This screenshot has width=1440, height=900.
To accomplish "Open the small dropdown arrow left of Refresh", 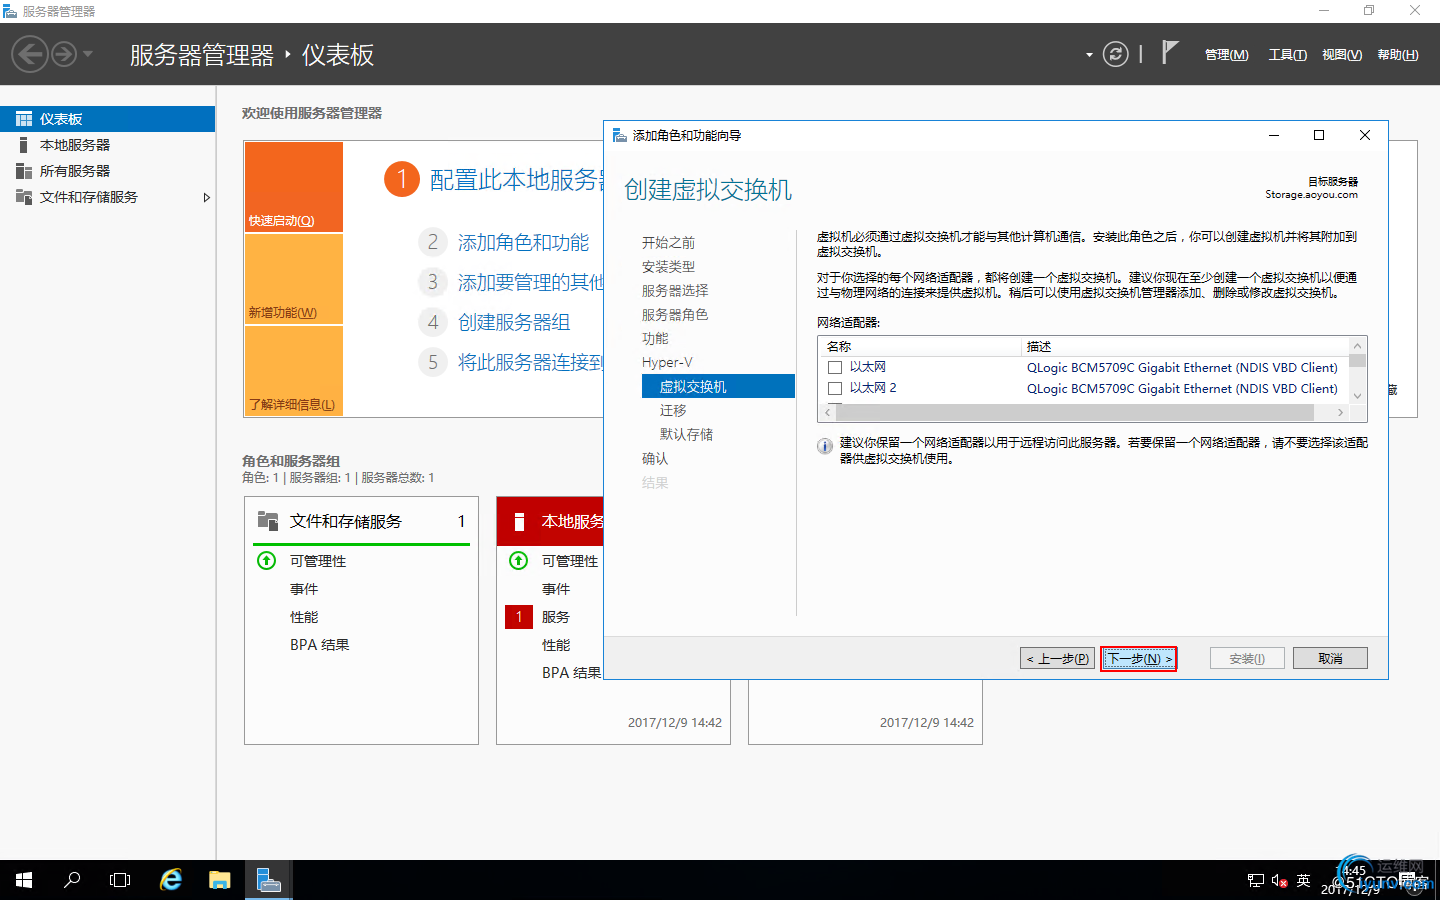I will click(x=1089, y=55).
